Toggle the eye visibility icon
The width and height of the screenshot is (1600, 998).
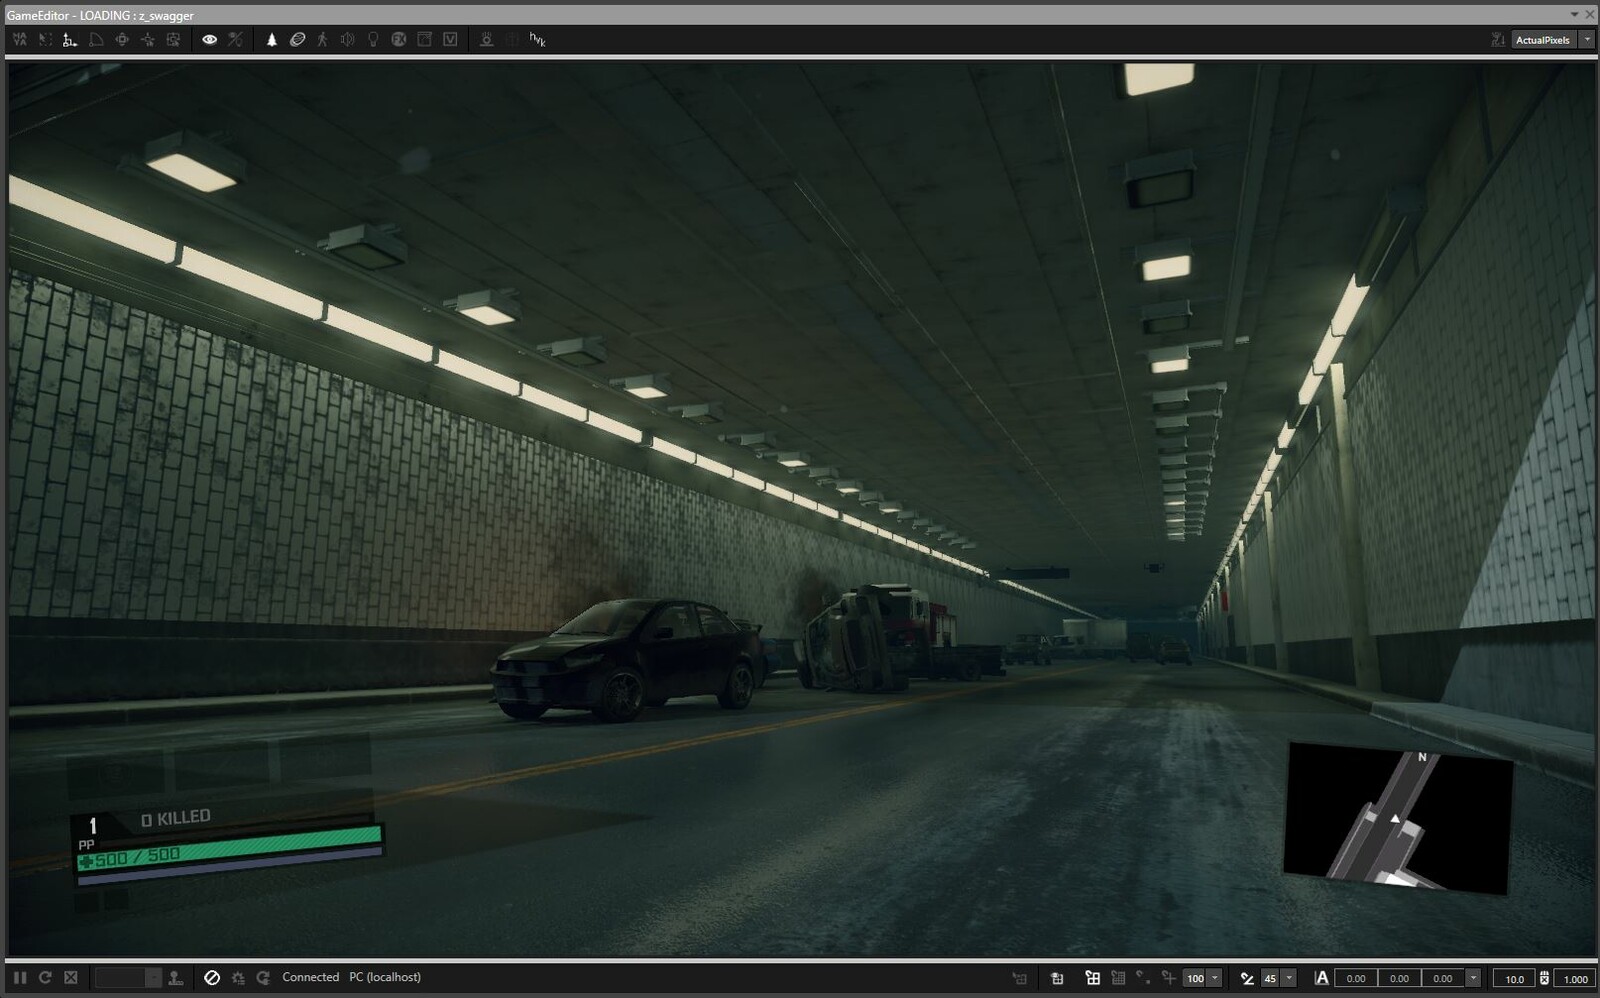point(210,40)
